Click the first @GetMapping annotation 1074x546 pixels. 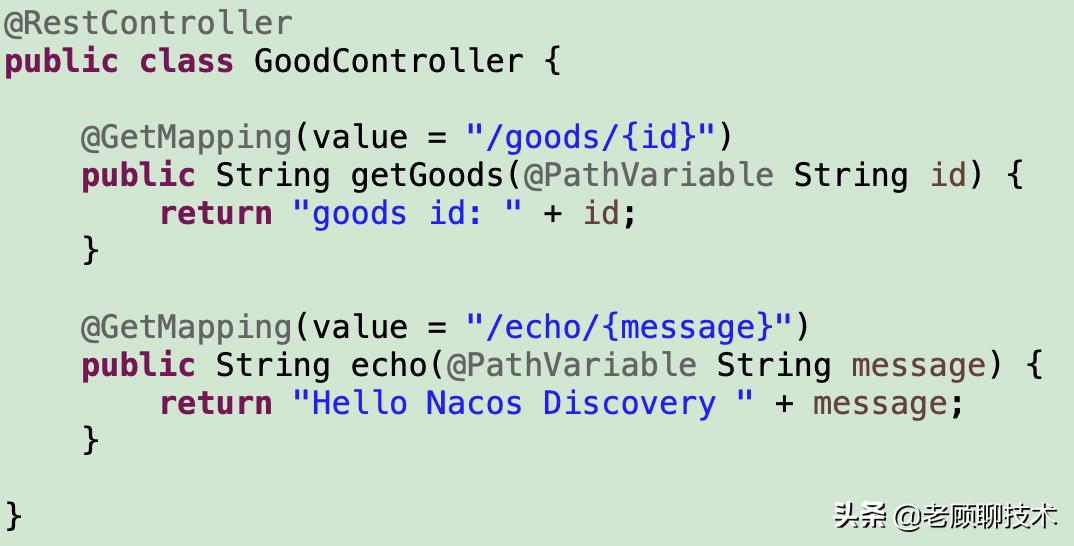click(x=186, y=136)
